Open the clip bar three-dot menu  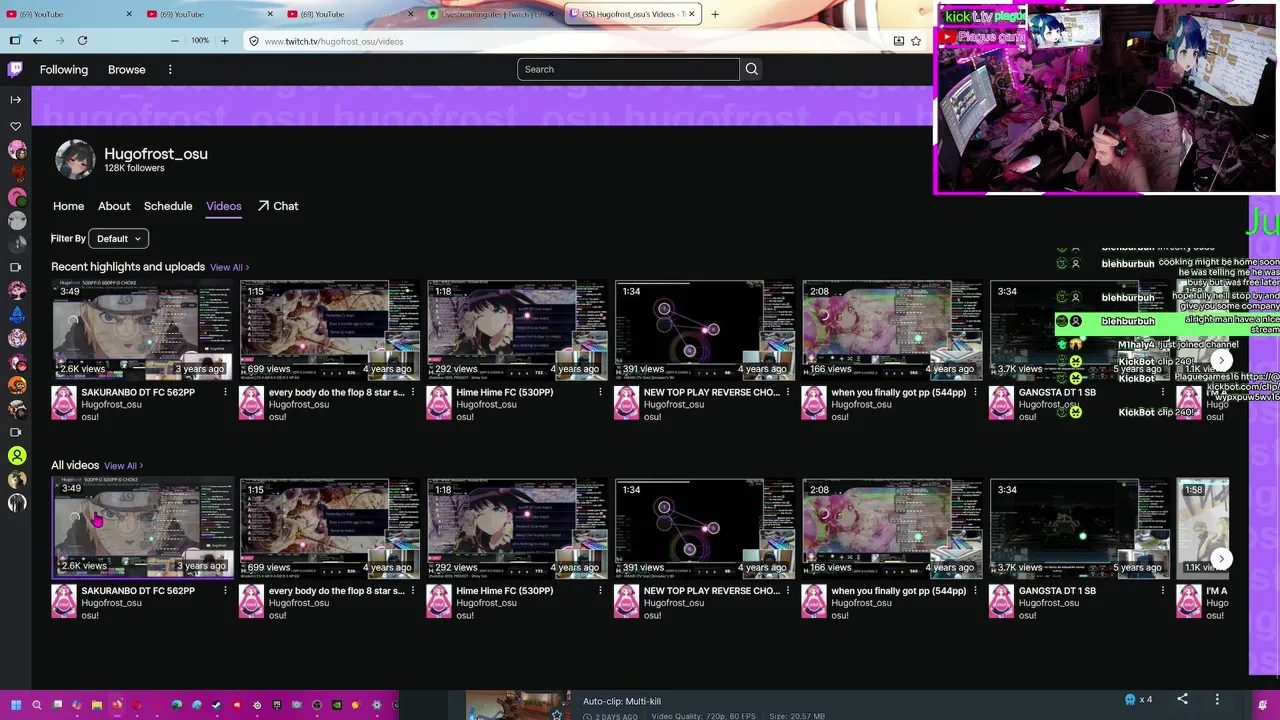pos(1217,699)
